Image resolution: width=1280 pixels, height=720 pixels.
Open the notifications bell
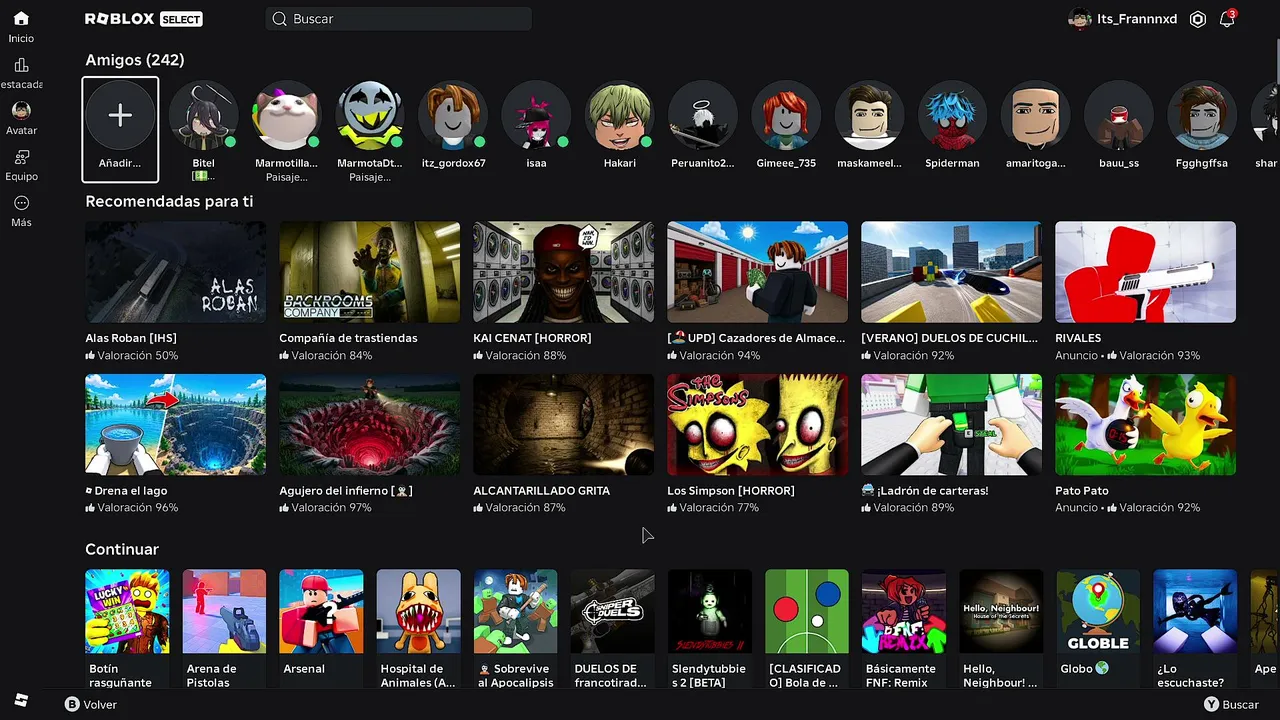click(x=1227, y=19)
